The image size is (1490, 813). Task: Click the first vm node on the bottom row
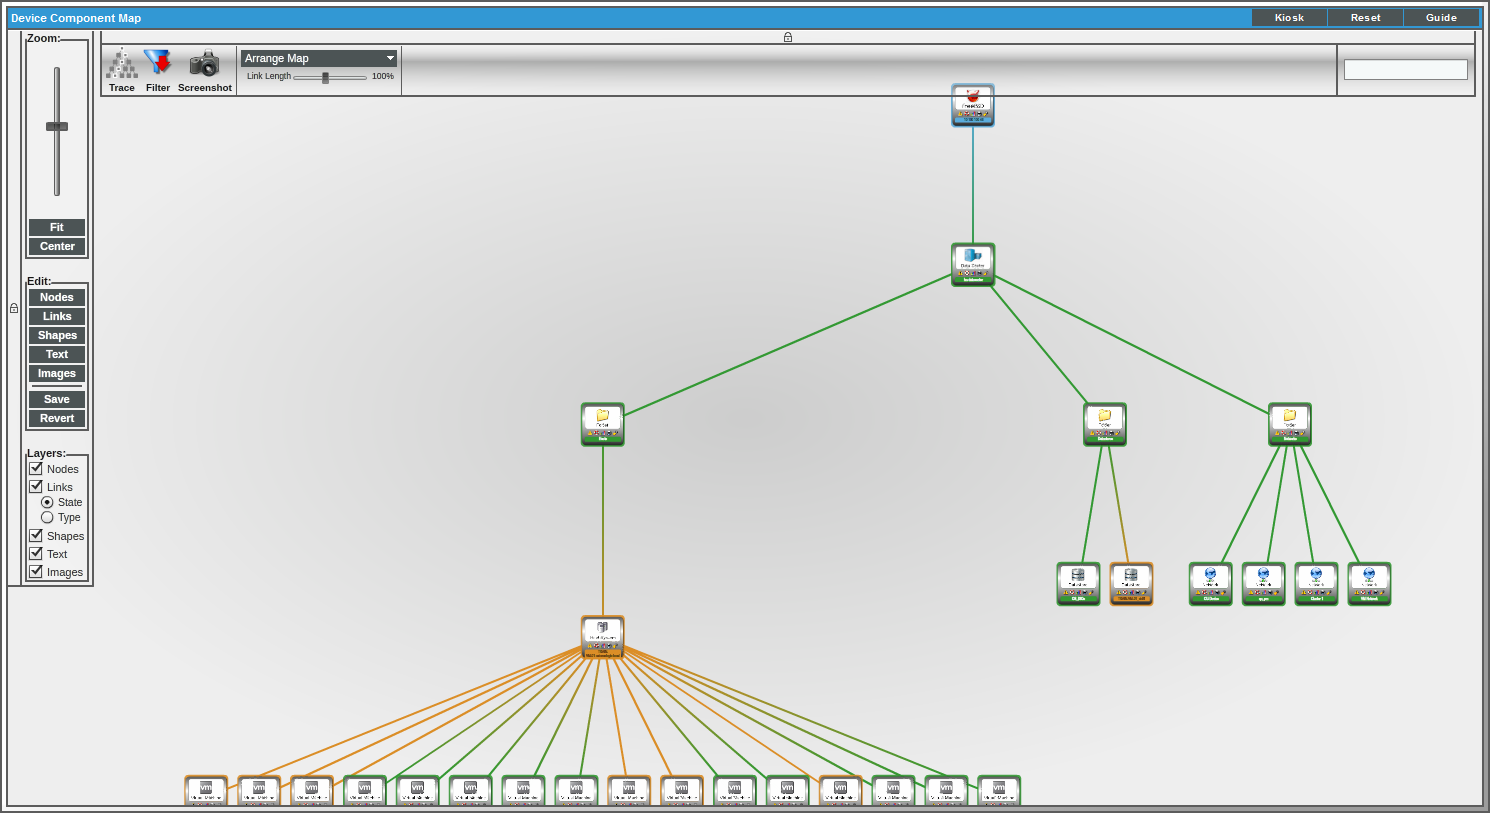pos(206,789)
